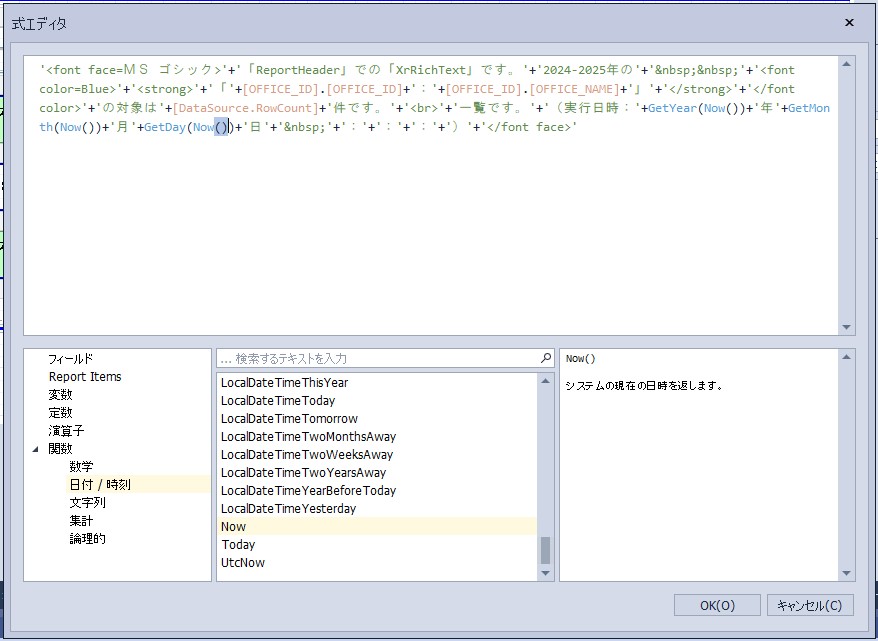Choose the 文字列 function category

pyautogui.click(x=87, y=502)
